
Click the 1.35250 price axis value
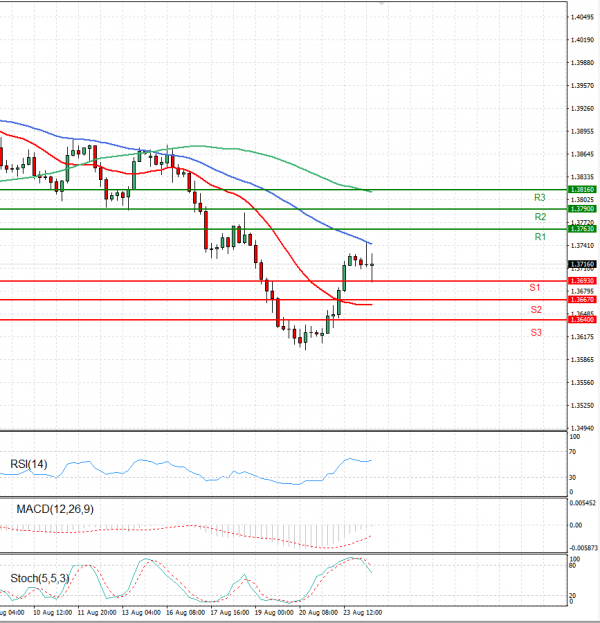[582, 406]
